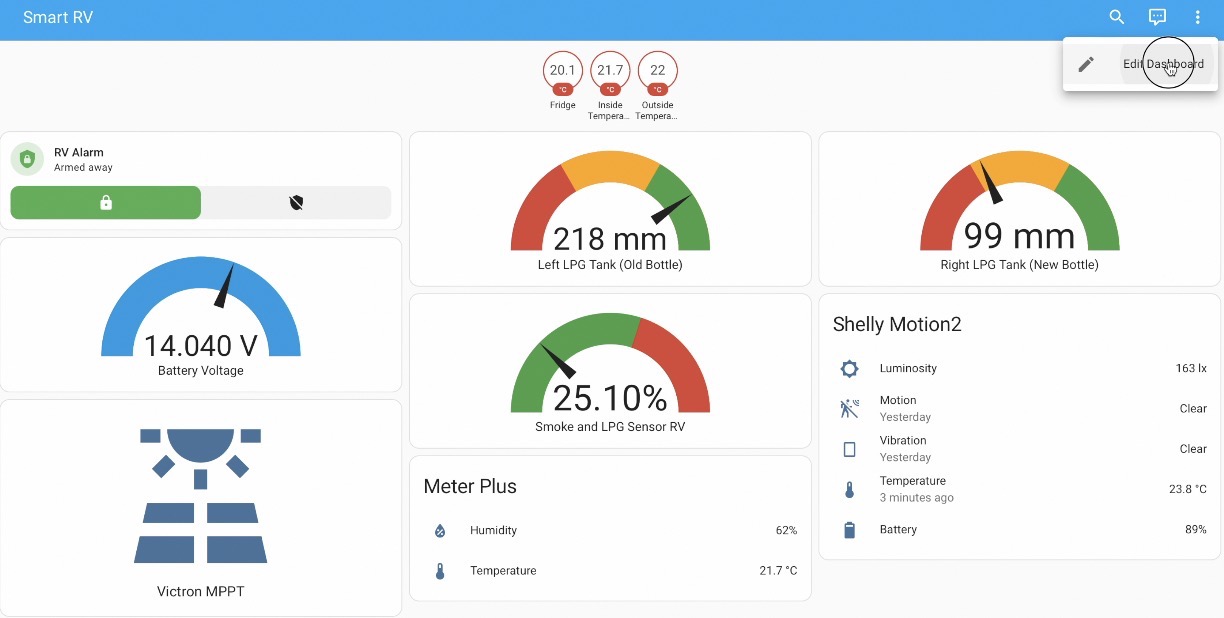The width and height of the screenshot is (1224, 618).
Task: Disarm the RV Alarm with shield-off button
Action: pyautogui.click(x=296, y=202)
